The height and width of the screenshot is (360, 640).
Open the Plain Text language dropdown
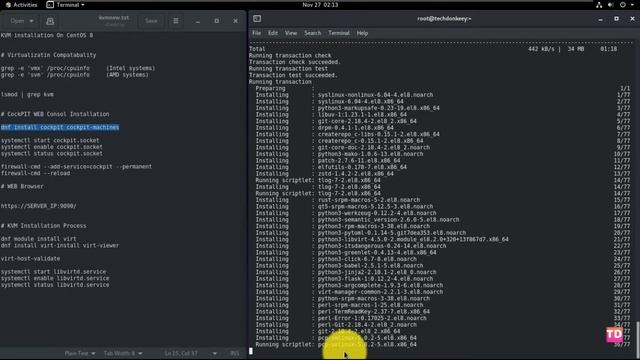tap(80, 353)
